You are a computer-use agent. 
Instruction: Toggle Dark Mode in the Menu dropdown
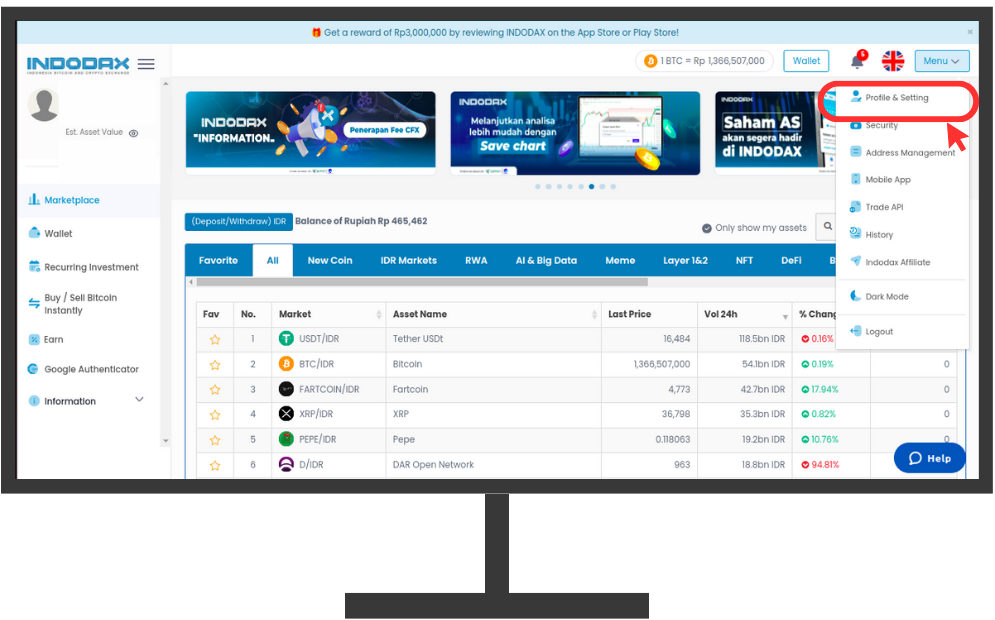click(x=879, y=296)
